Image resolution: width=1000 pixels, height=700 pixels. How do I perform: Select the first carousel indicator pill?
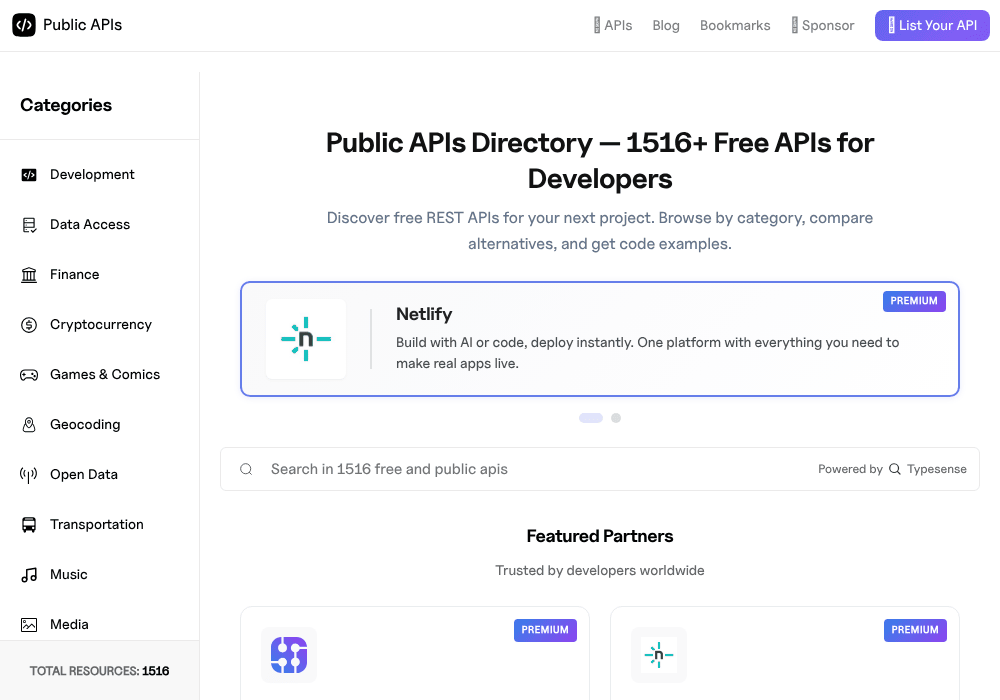591,418
